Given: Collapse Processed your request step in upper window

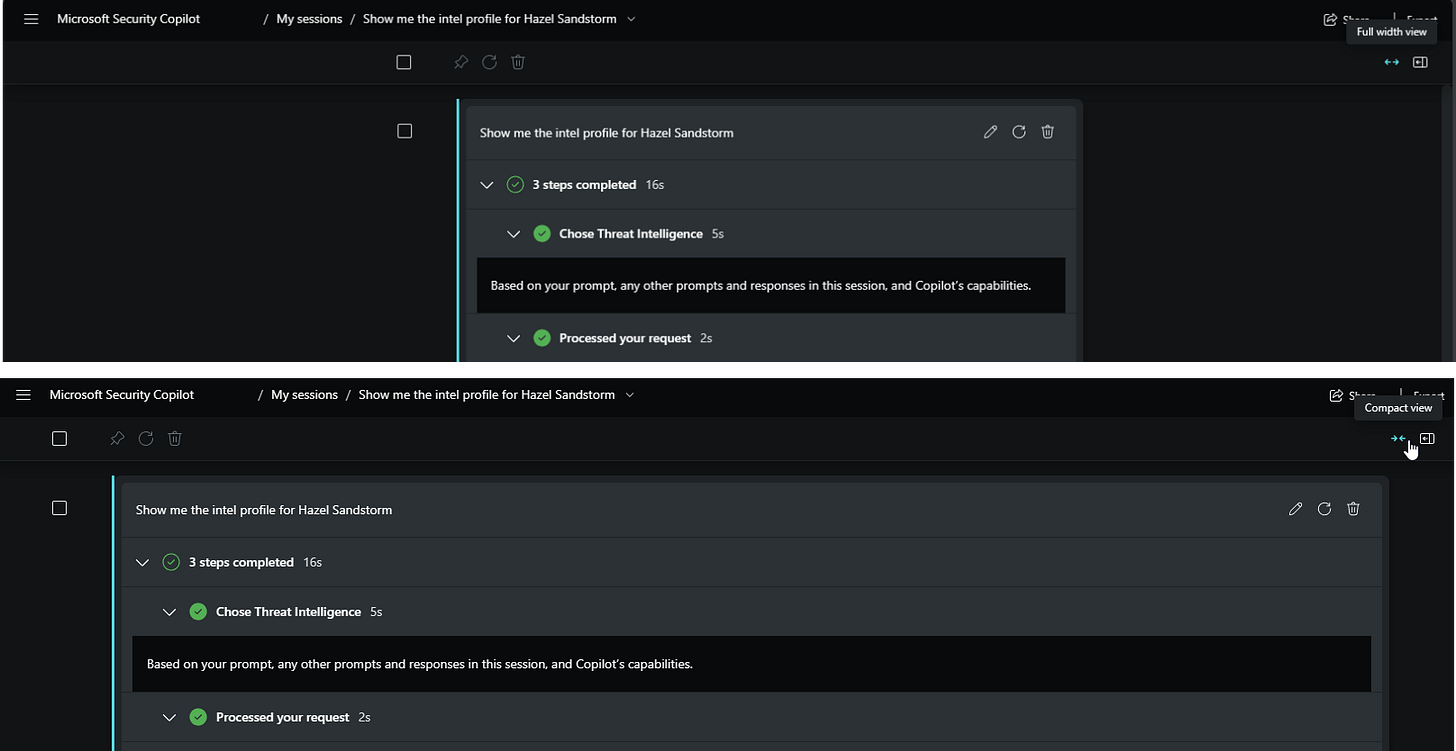Looking at the screenshot, I should [514, 338].
